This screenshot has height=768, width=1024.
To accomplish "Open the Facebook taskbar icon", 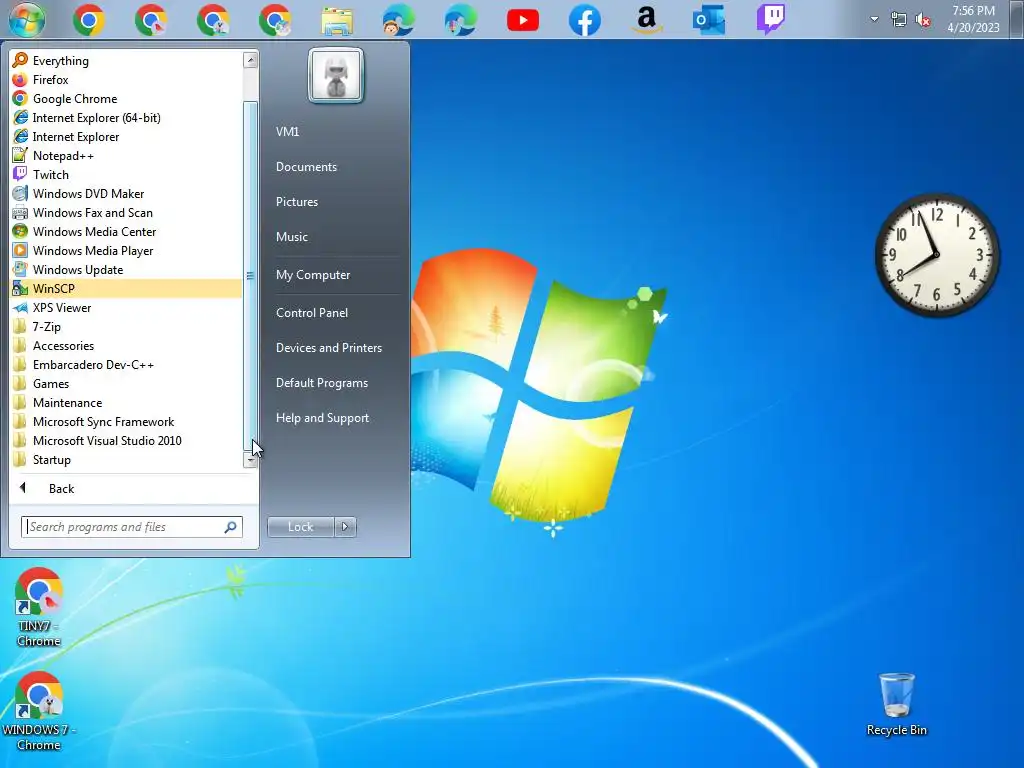I will tap(584, 20).
